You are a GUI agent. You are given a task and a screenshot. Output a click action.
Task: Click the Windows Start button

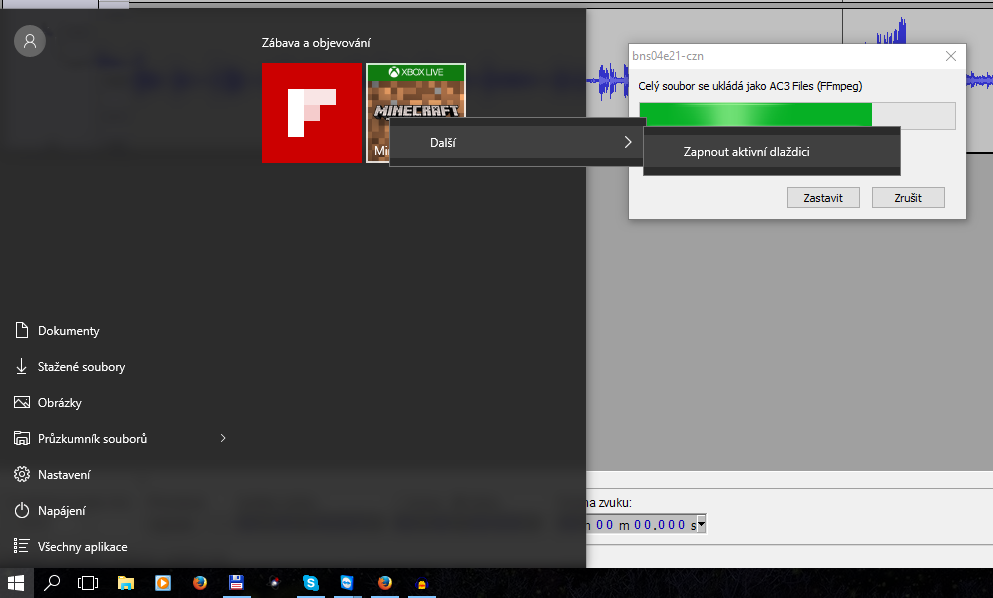(15, 583)
